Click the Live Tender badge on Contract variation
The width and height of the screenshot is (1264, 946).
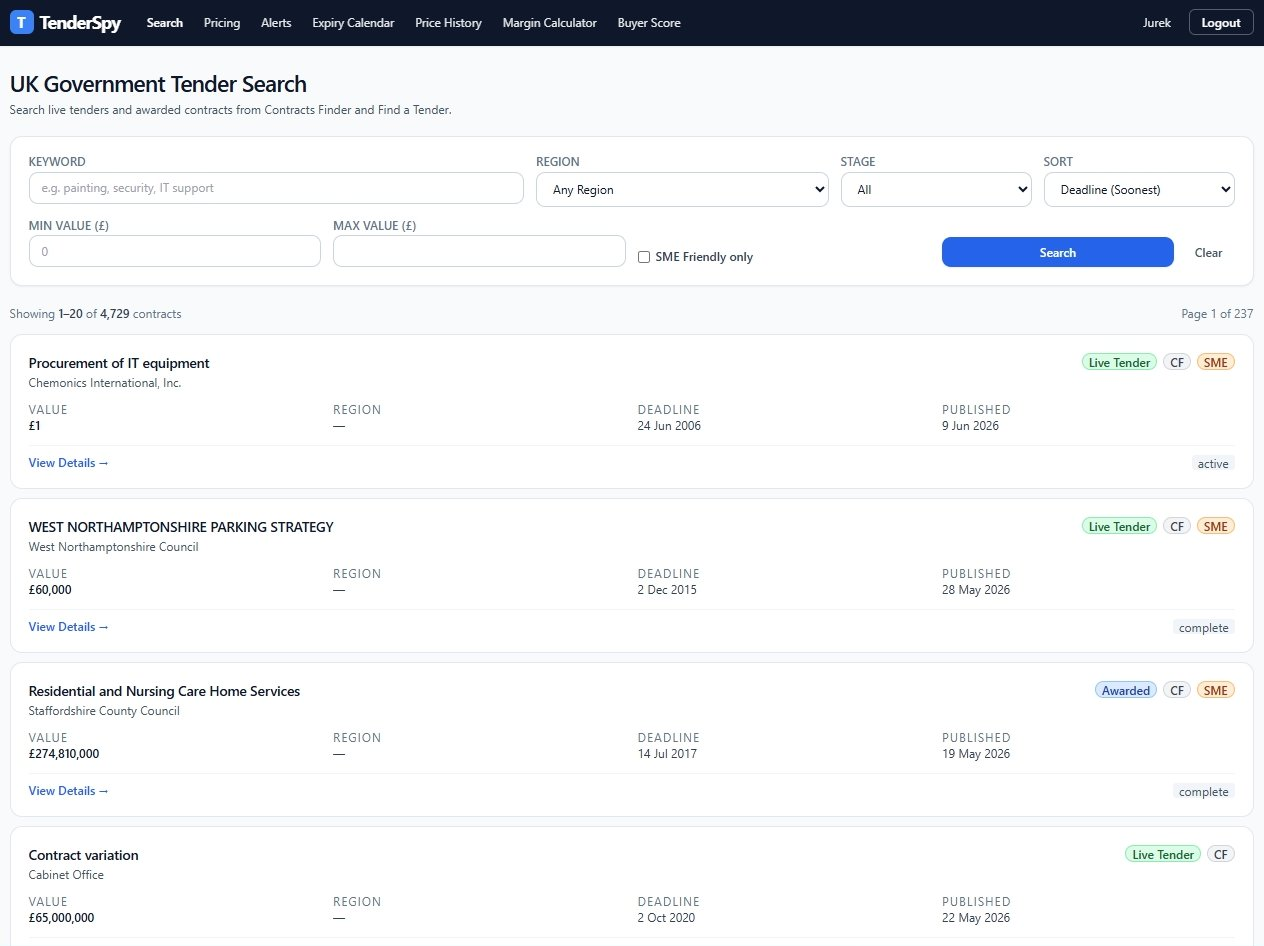click(1162, 854)
